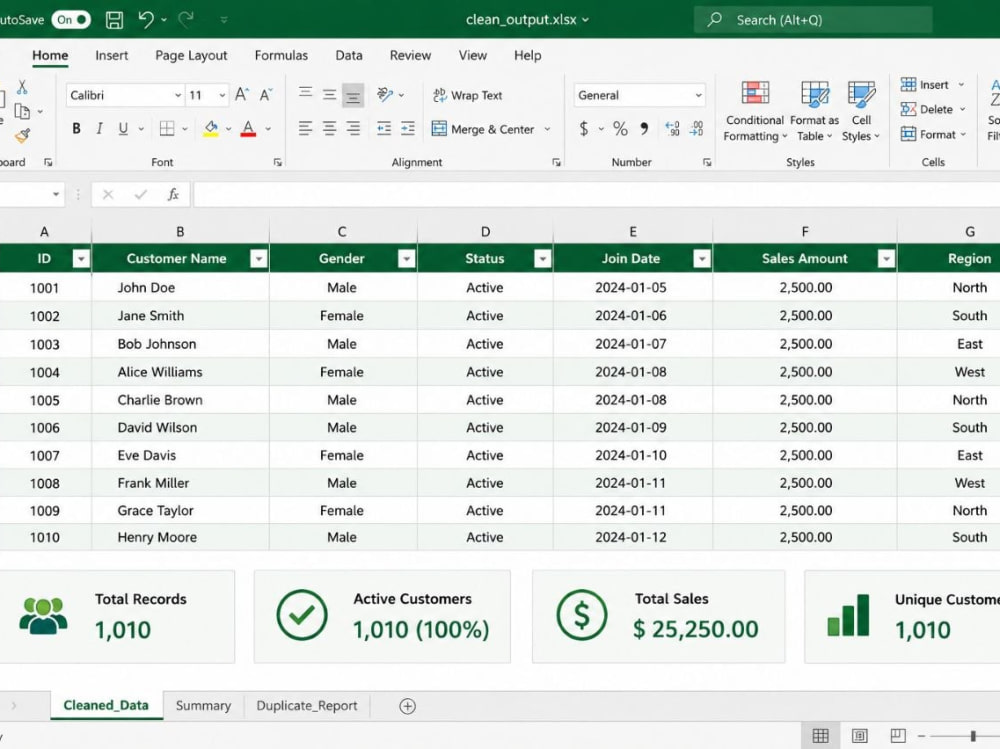The height and width of the screenshot is (749, 1000).
Task: Click Format as Table button
Action: coord(814,112)
